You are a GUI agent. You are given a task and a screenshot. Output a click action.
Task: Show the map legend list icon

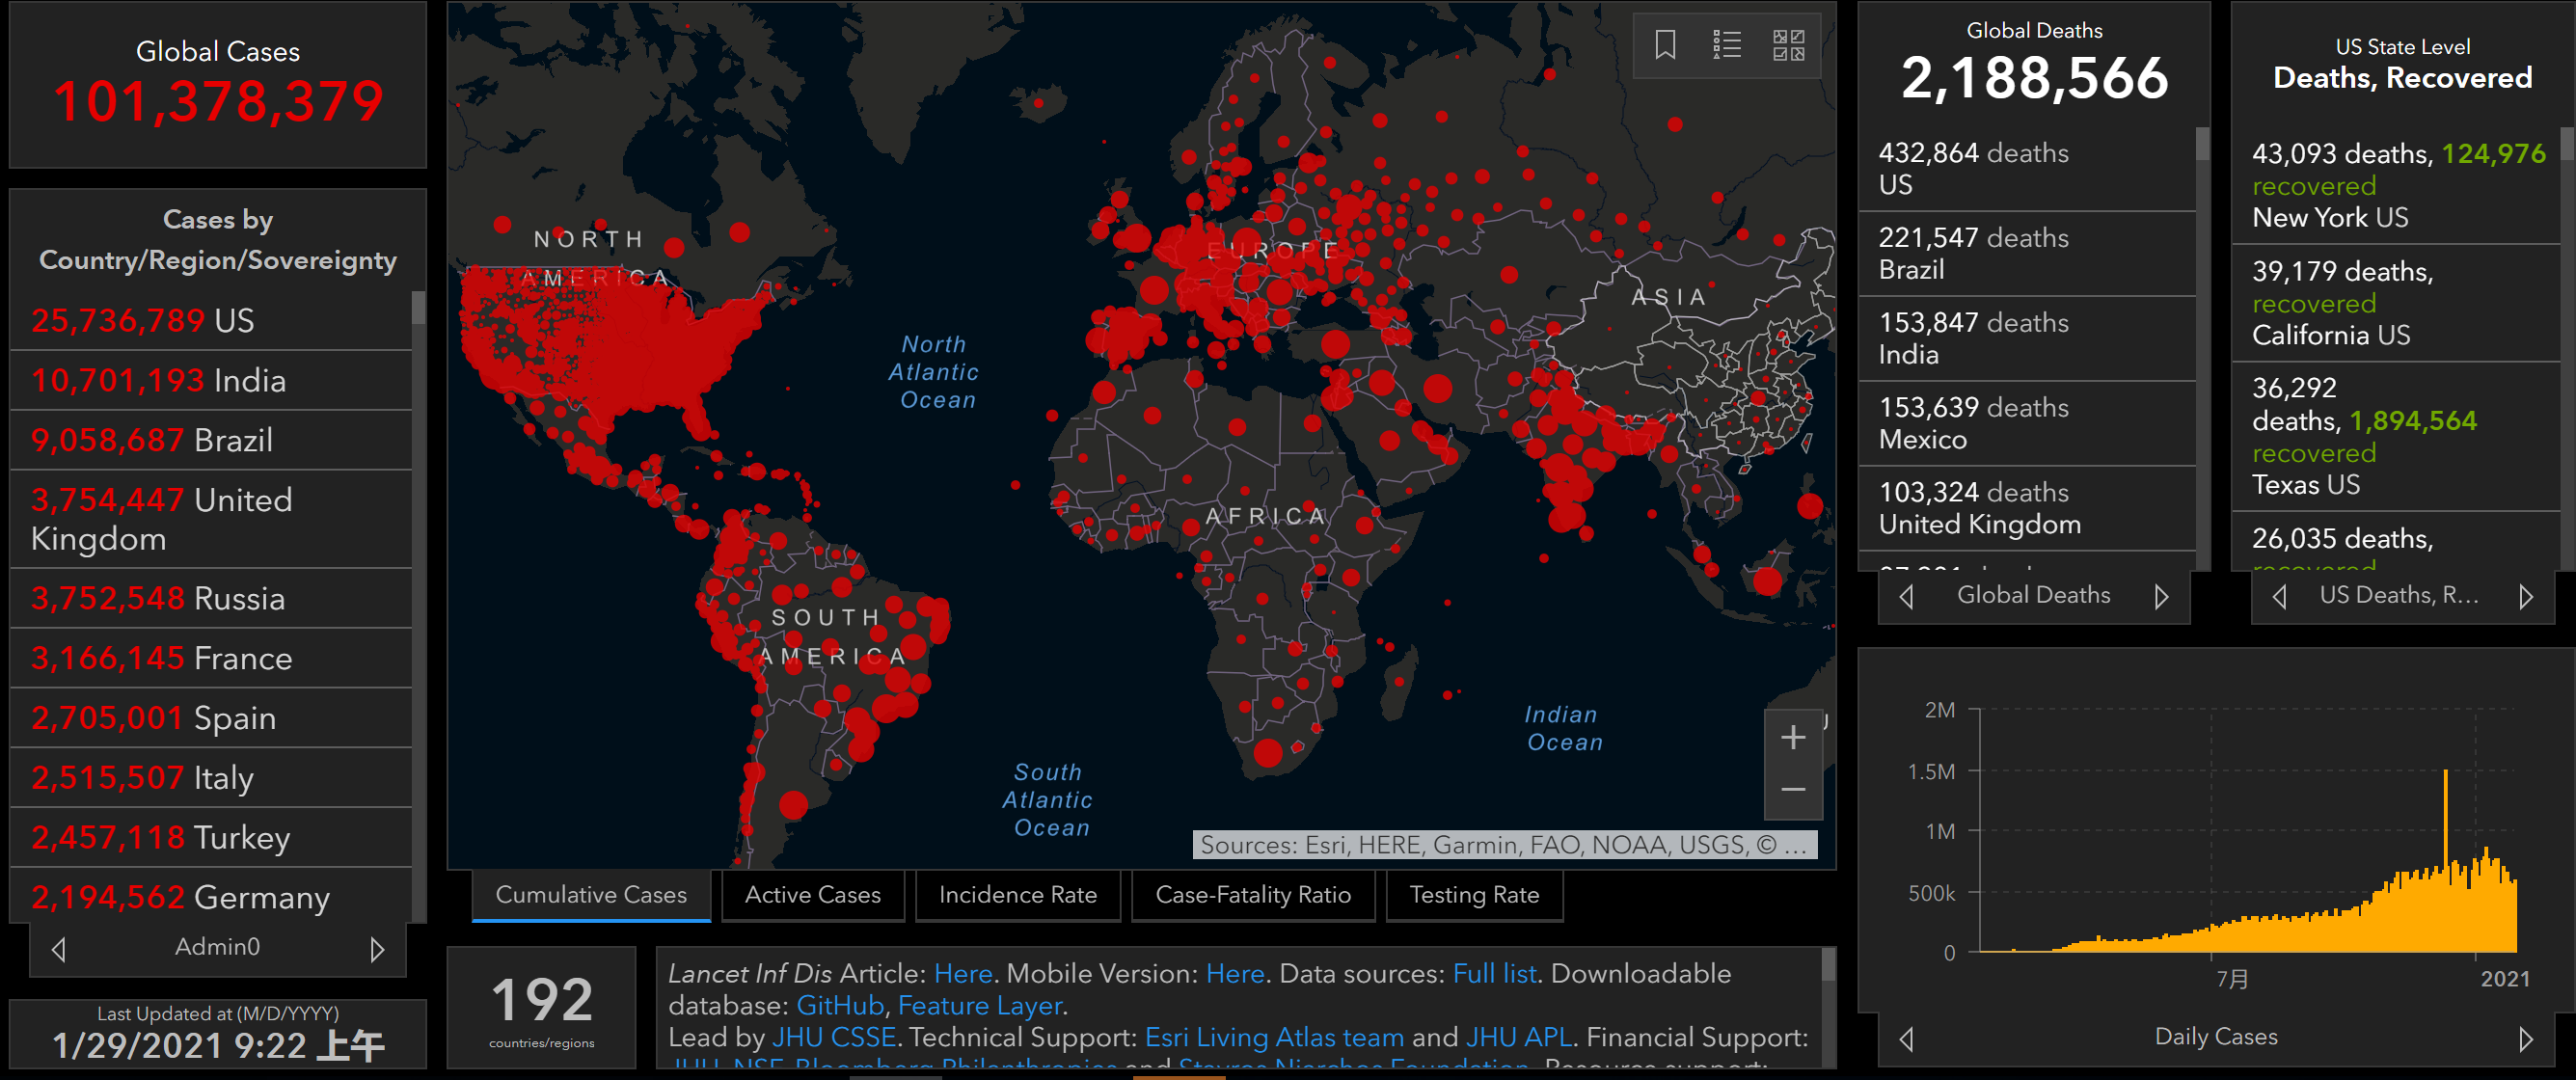click(1727, 45)
